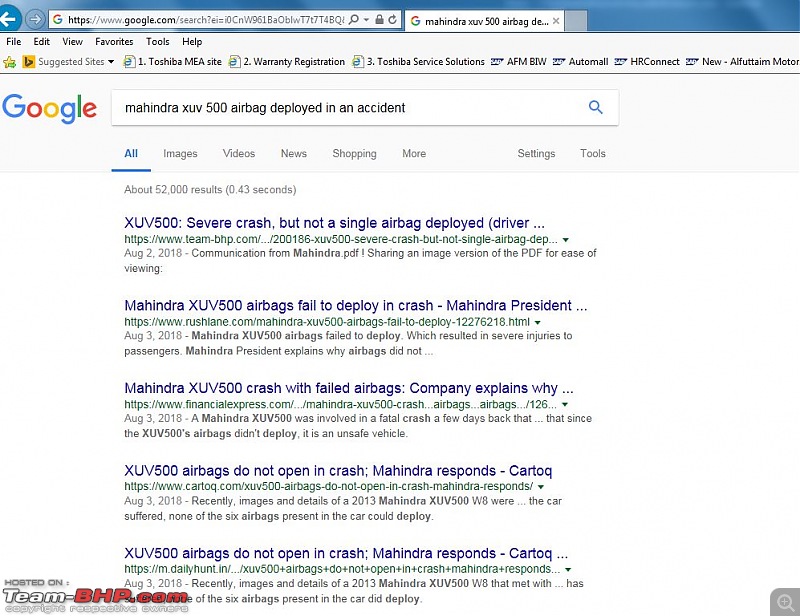Expand options arrow beside dailyhunt.in result URL
This screenshot has width=800, height=616.
(568, 570)
